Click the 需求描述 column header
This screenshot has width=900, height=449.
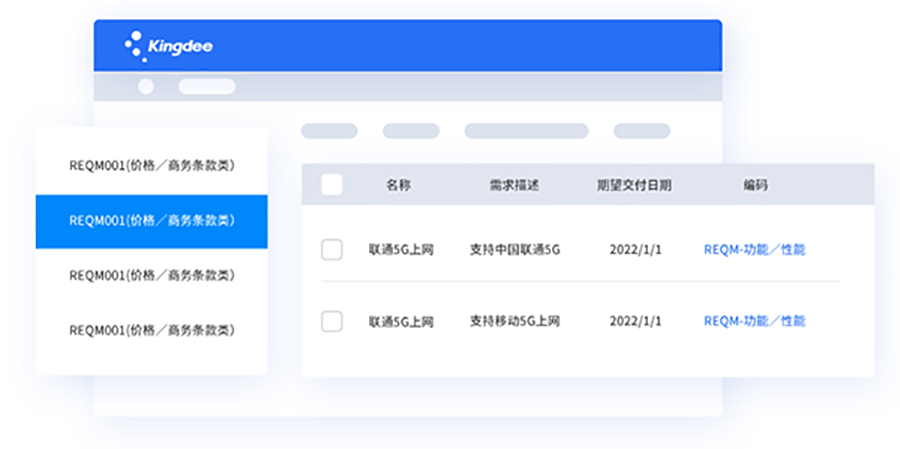click(x=514, y=185)
